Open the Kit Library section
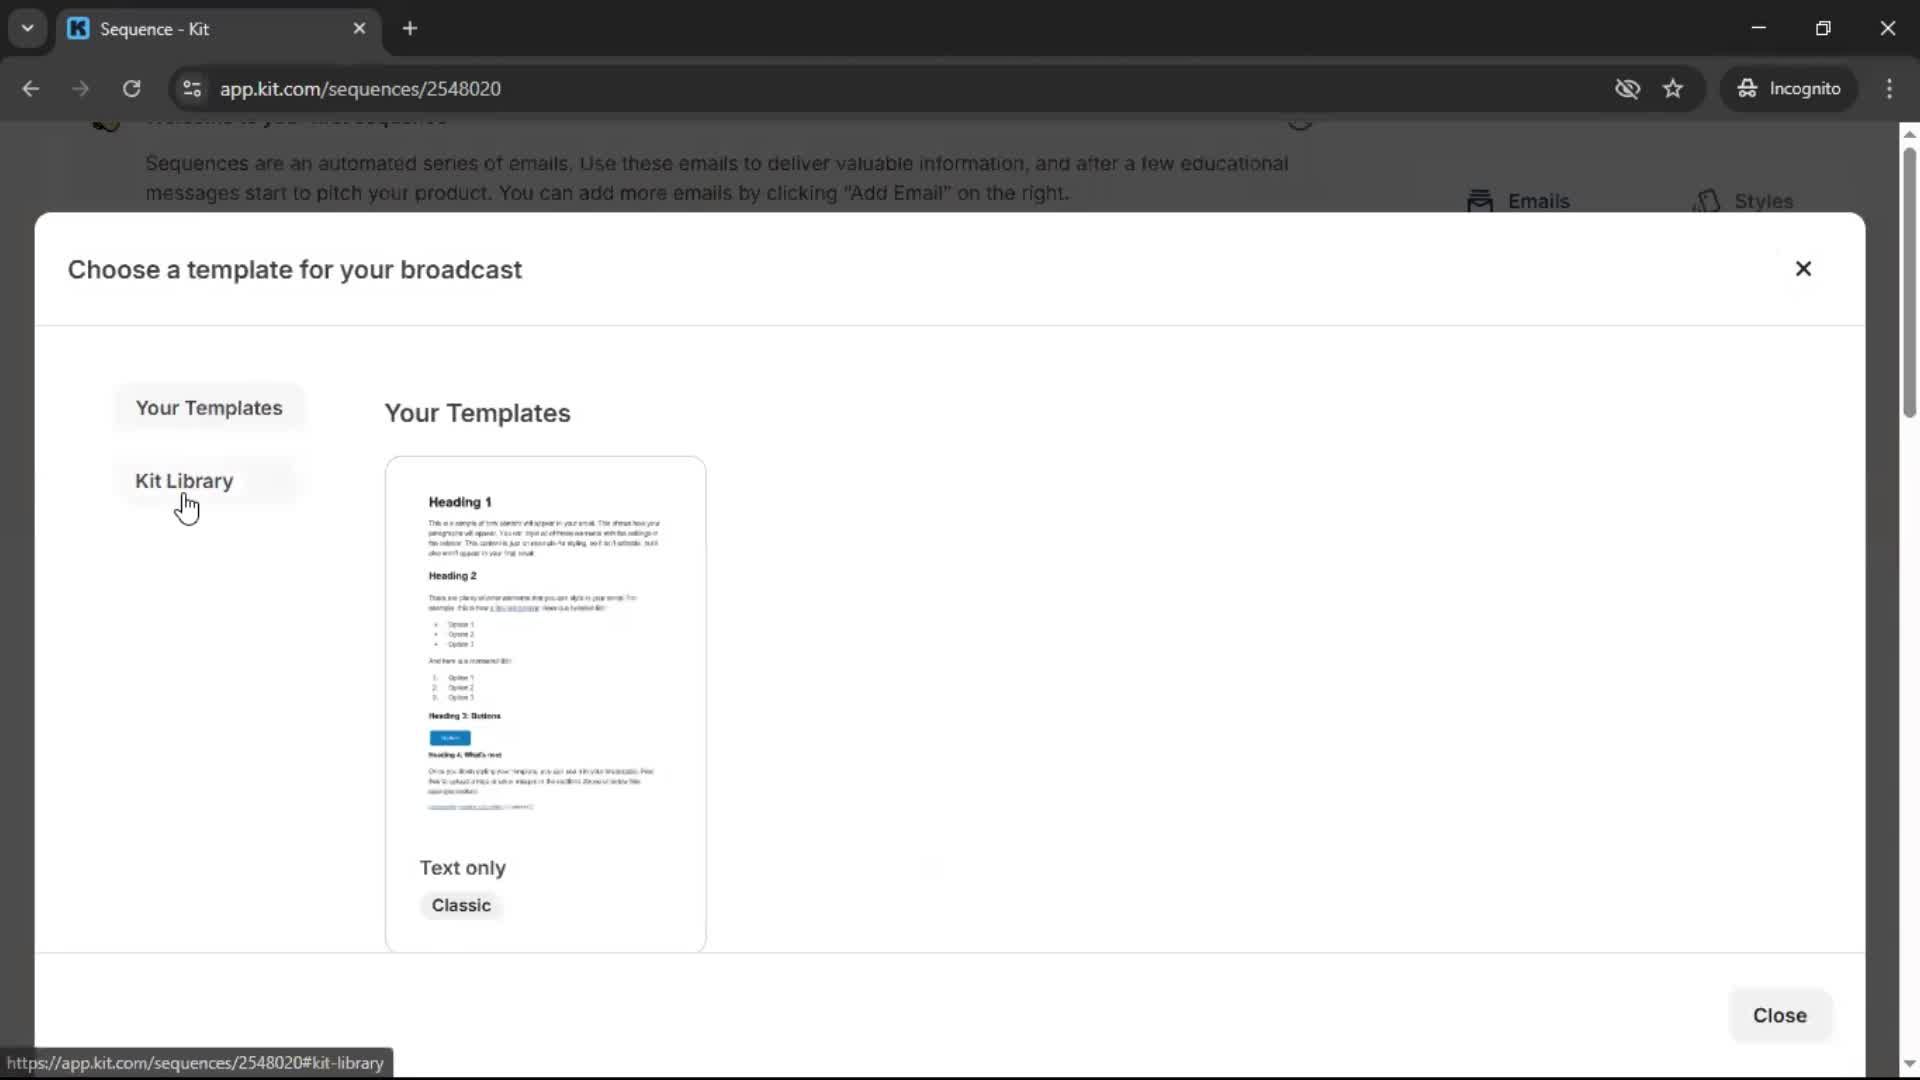The width and height of the screenshot is (1920, 1080). click(184, 481)
